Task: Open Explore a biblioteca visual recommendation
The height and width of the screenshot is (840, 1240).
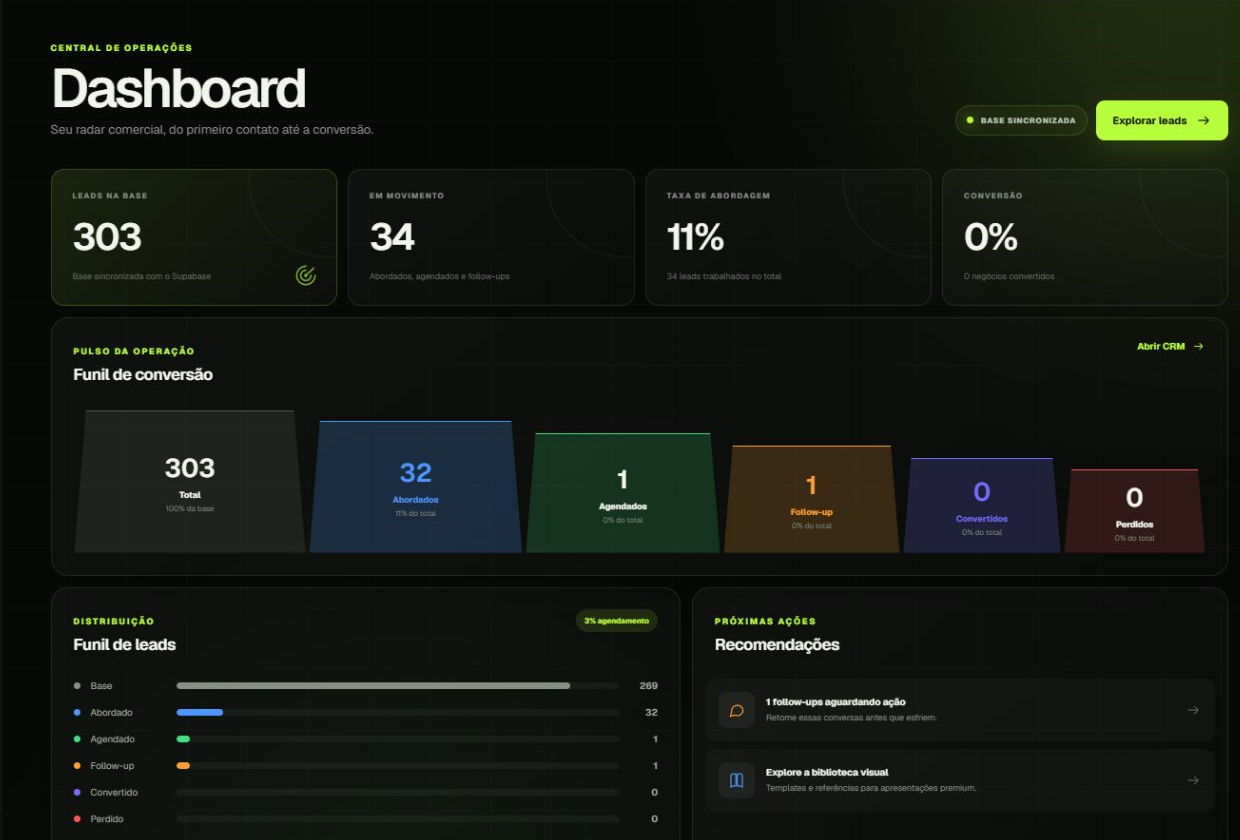Action: click(960, 780)
